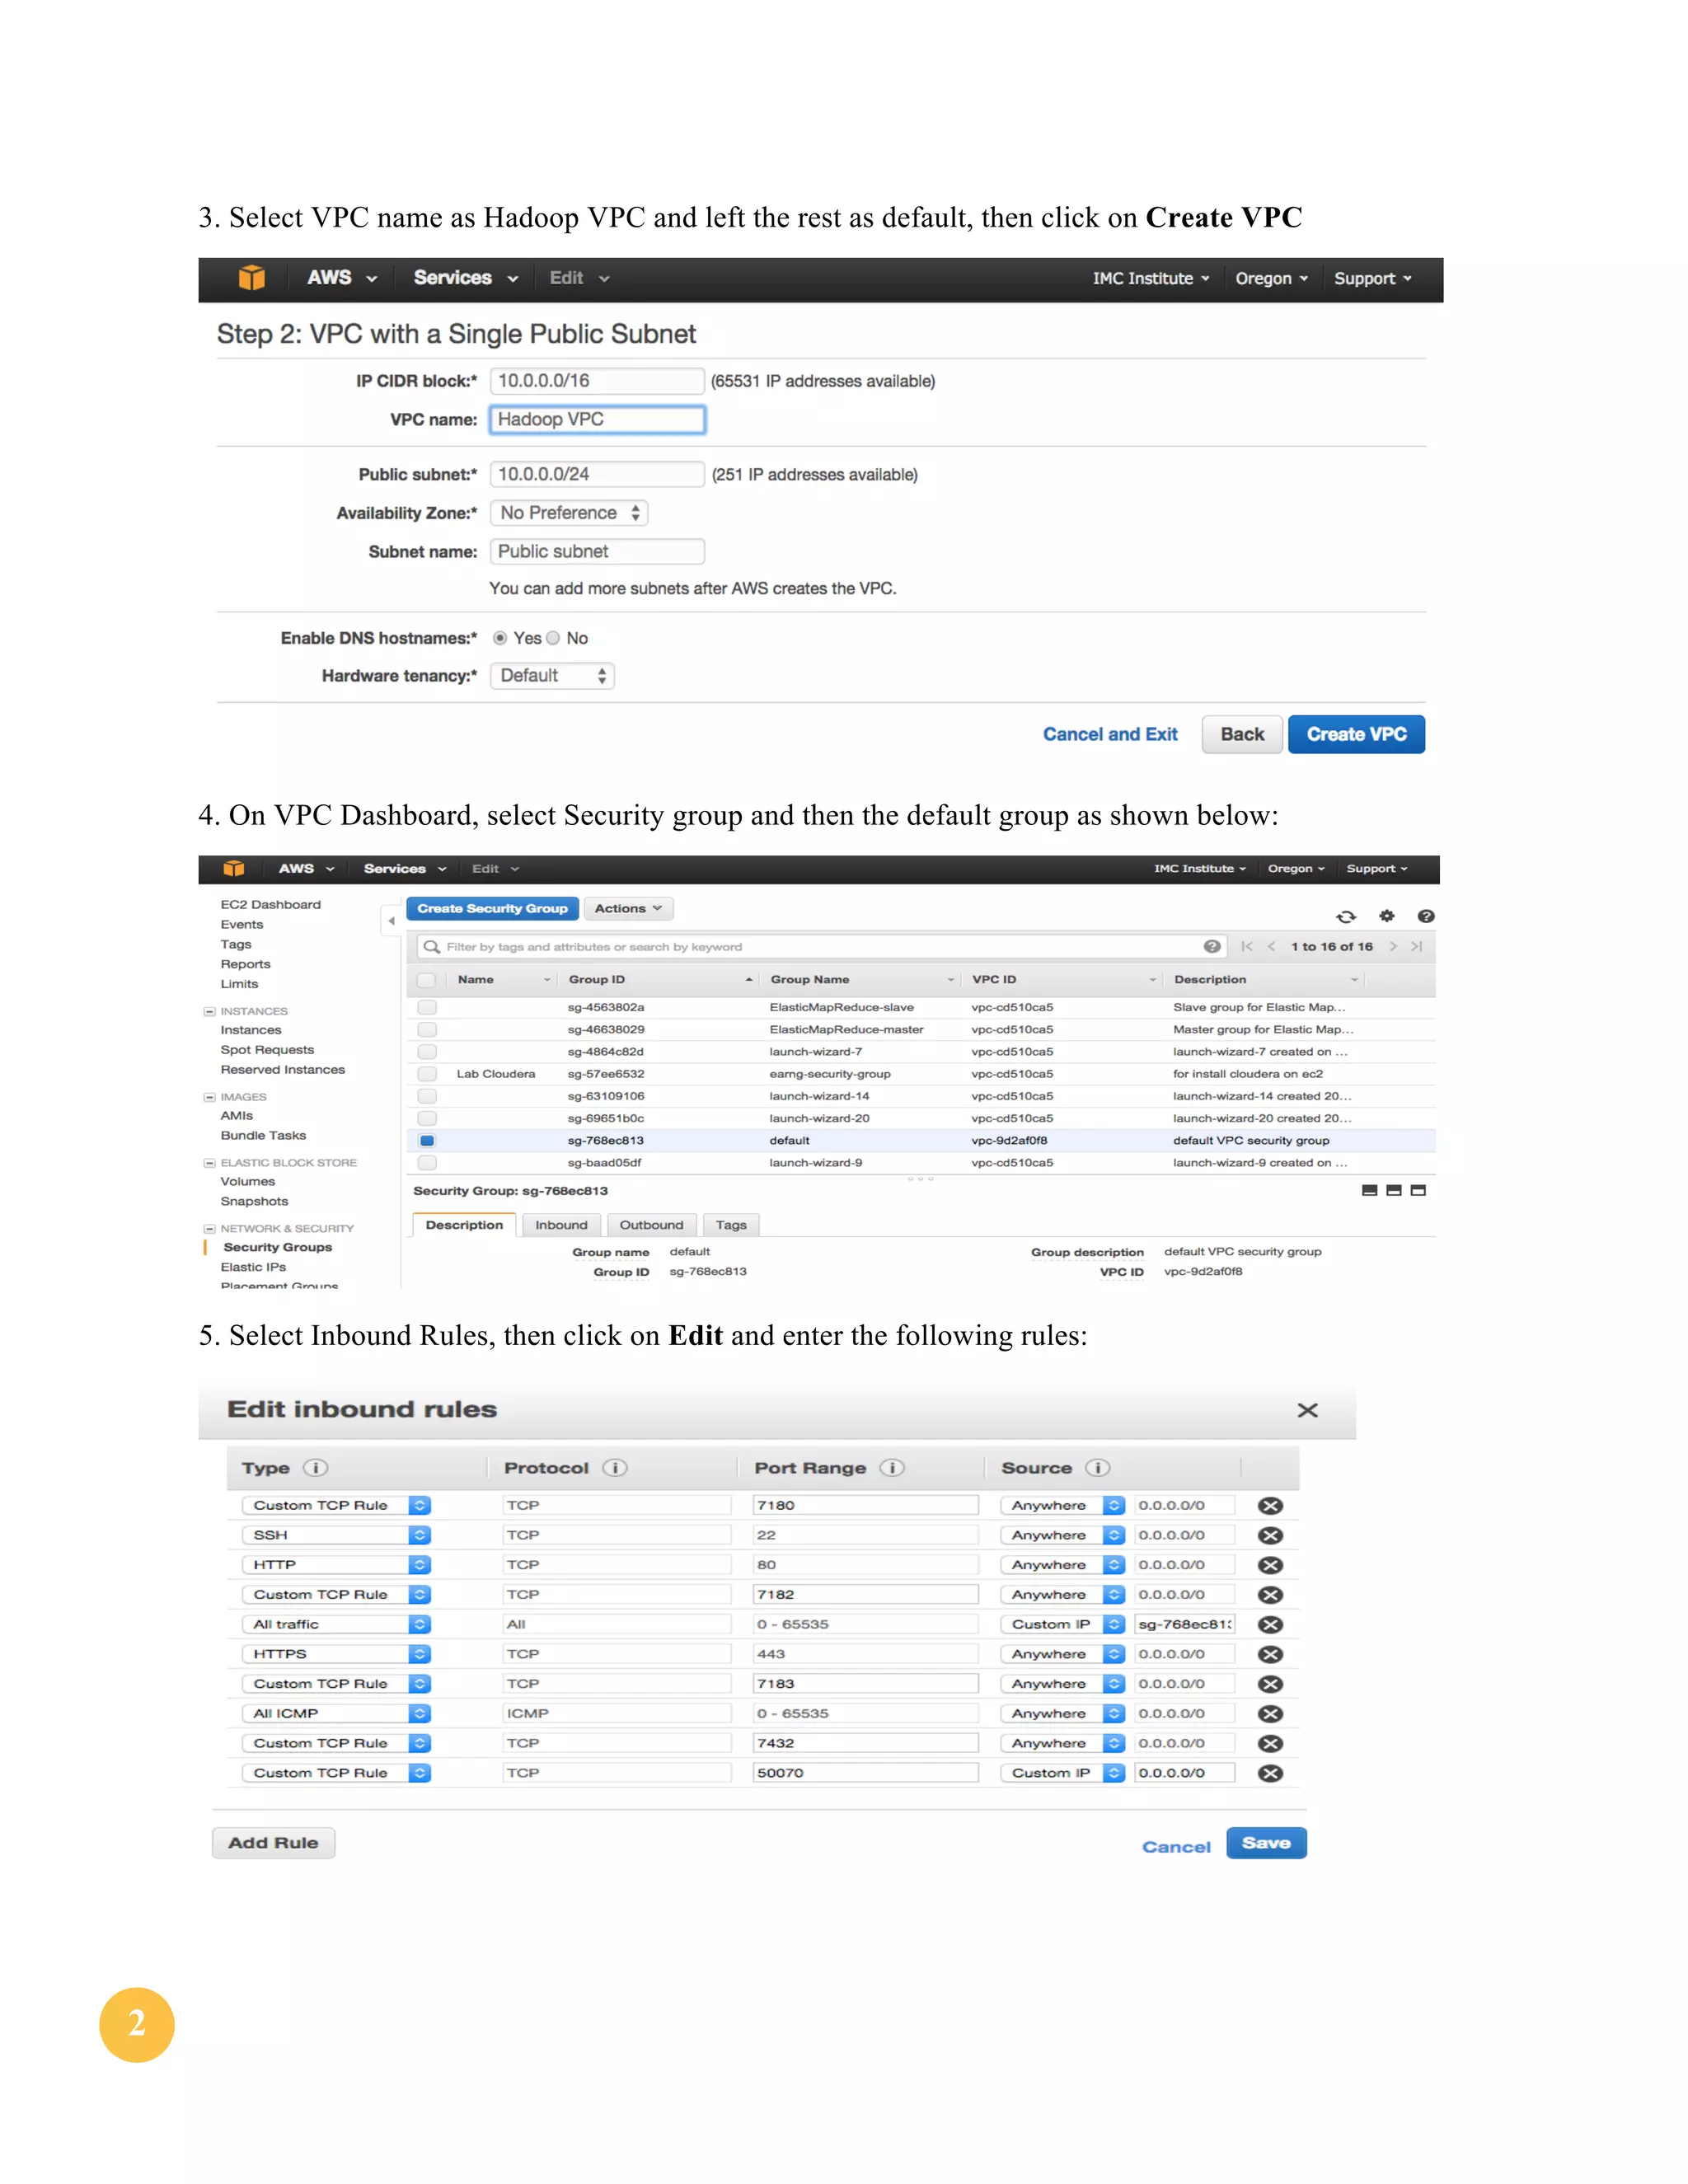The width and height of the screenshot is (1688, 2184).
Task: Click the Protocol column info icon
Action: [x=615, y=1468]
